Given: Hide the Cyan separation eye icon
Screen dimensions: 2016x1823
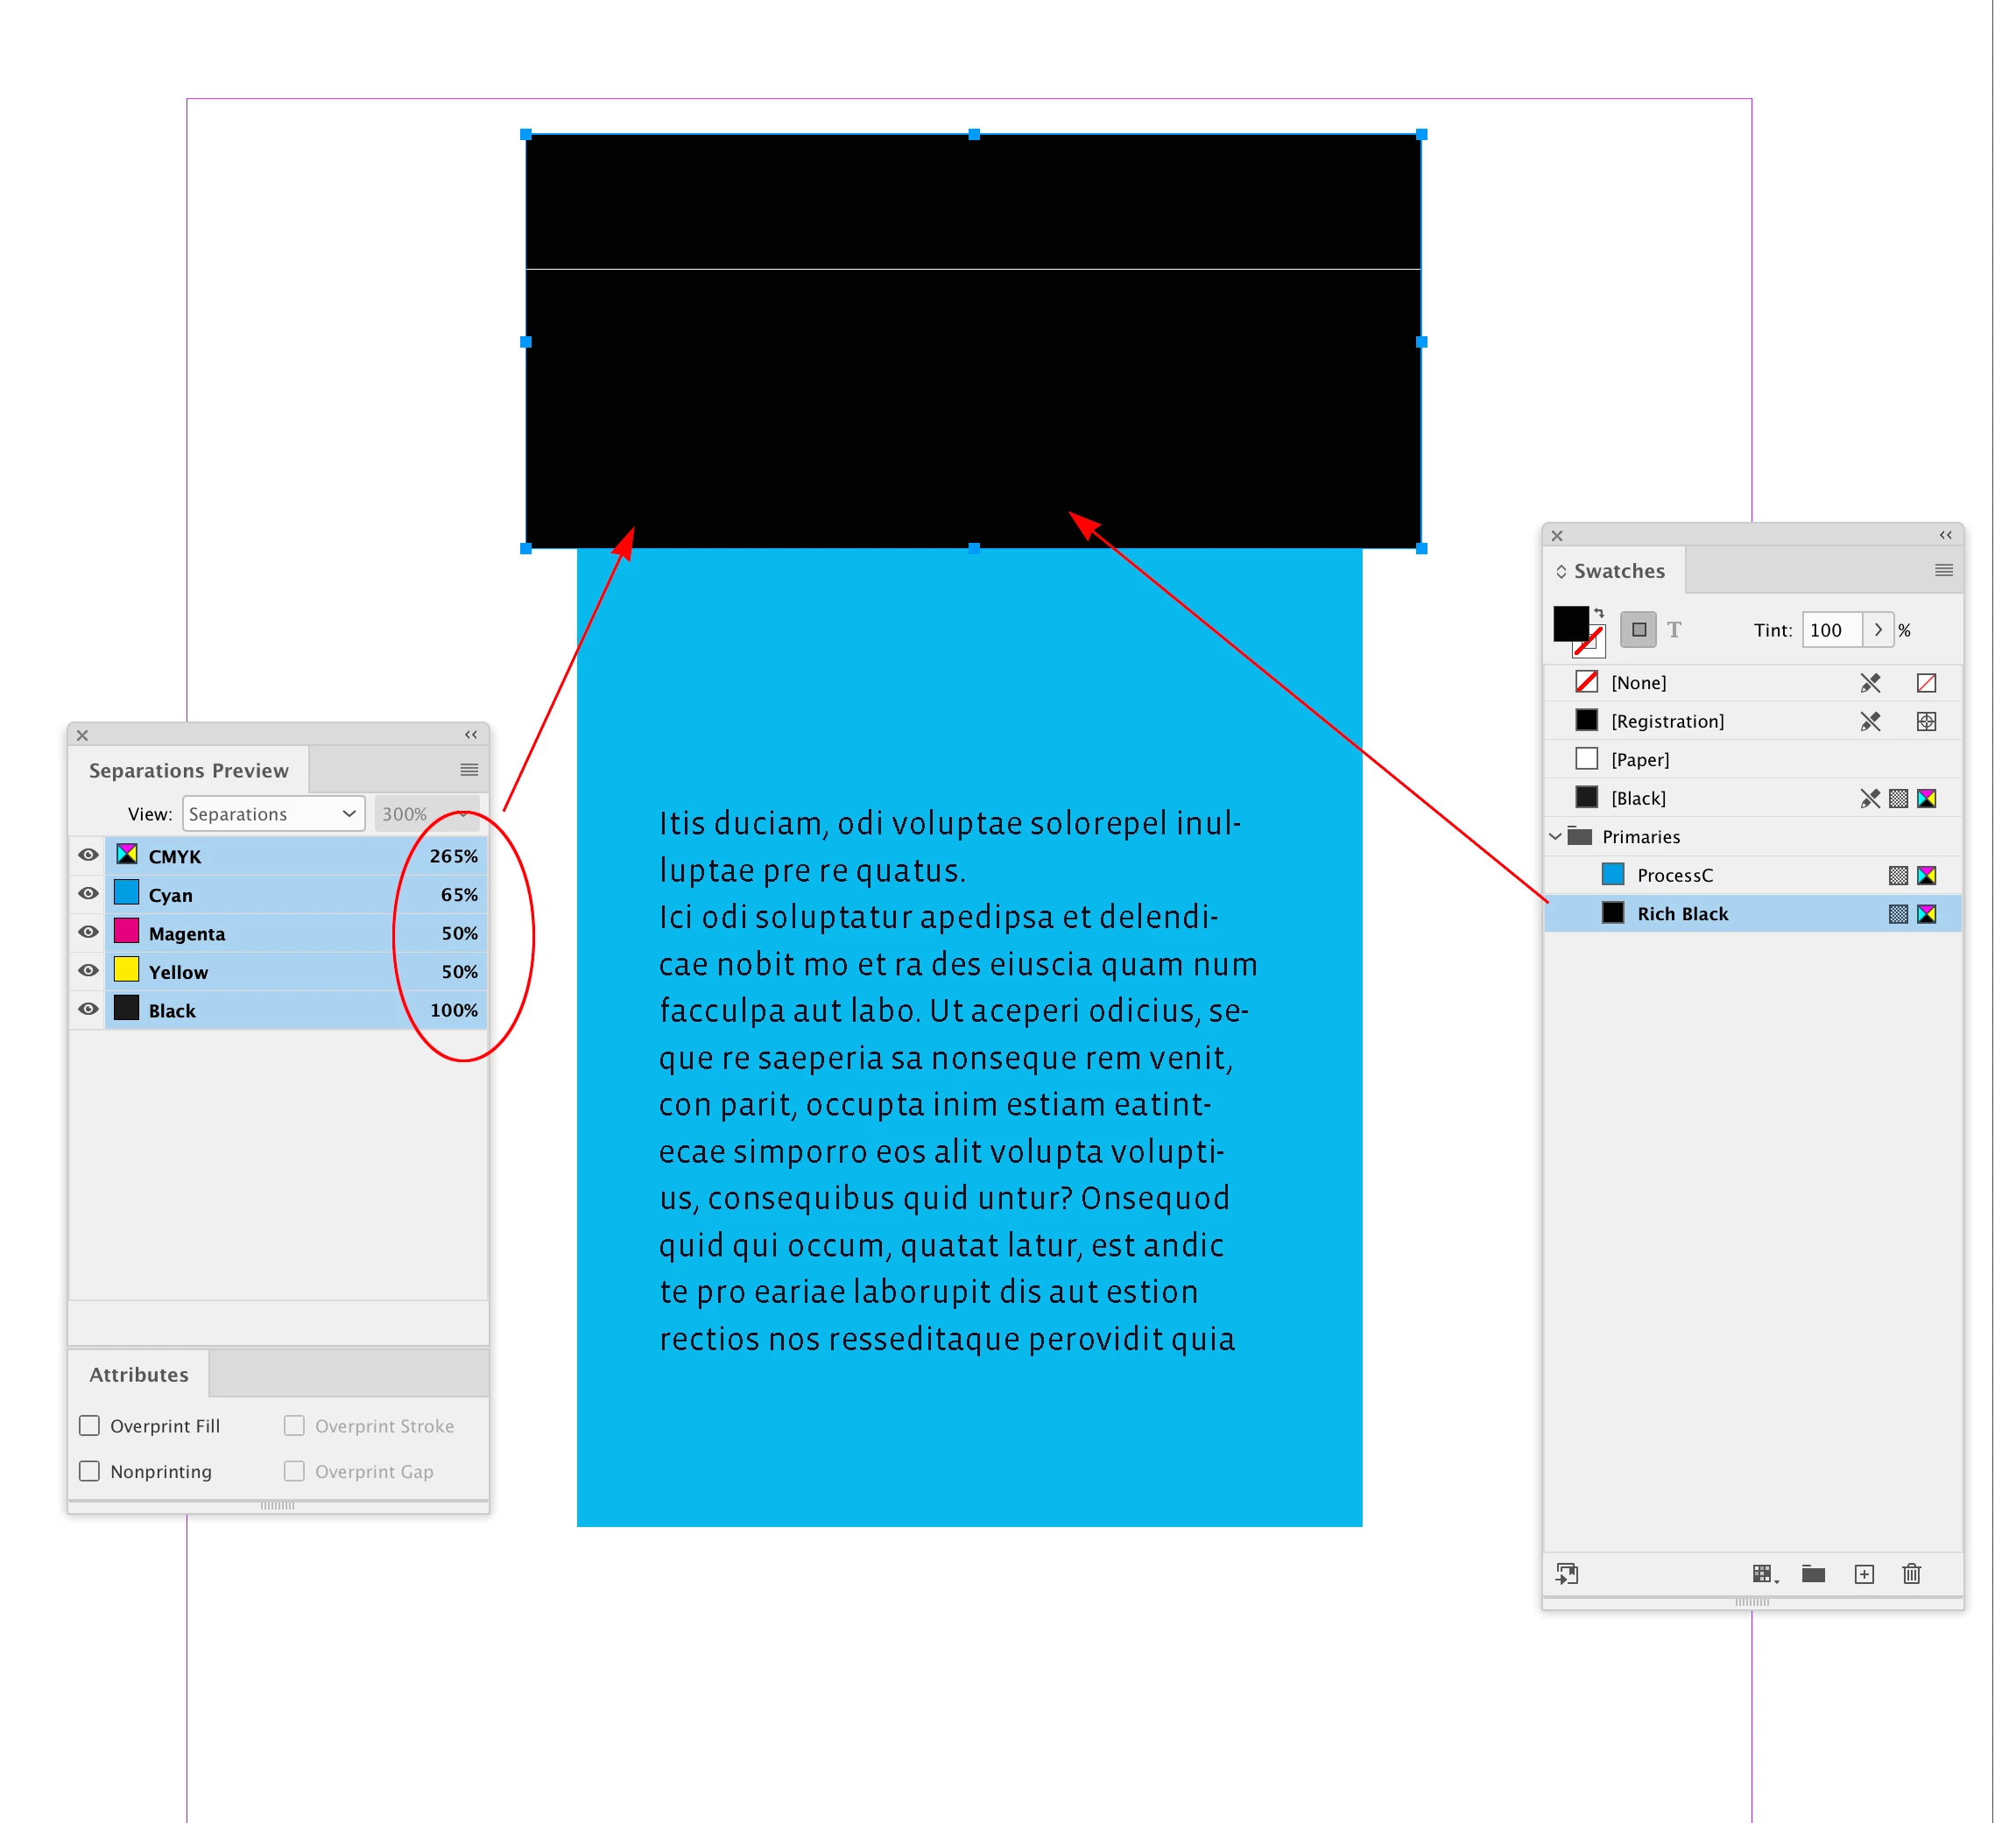Looking at the screenshot, I should pyautogui.click(x=88, y=894).
